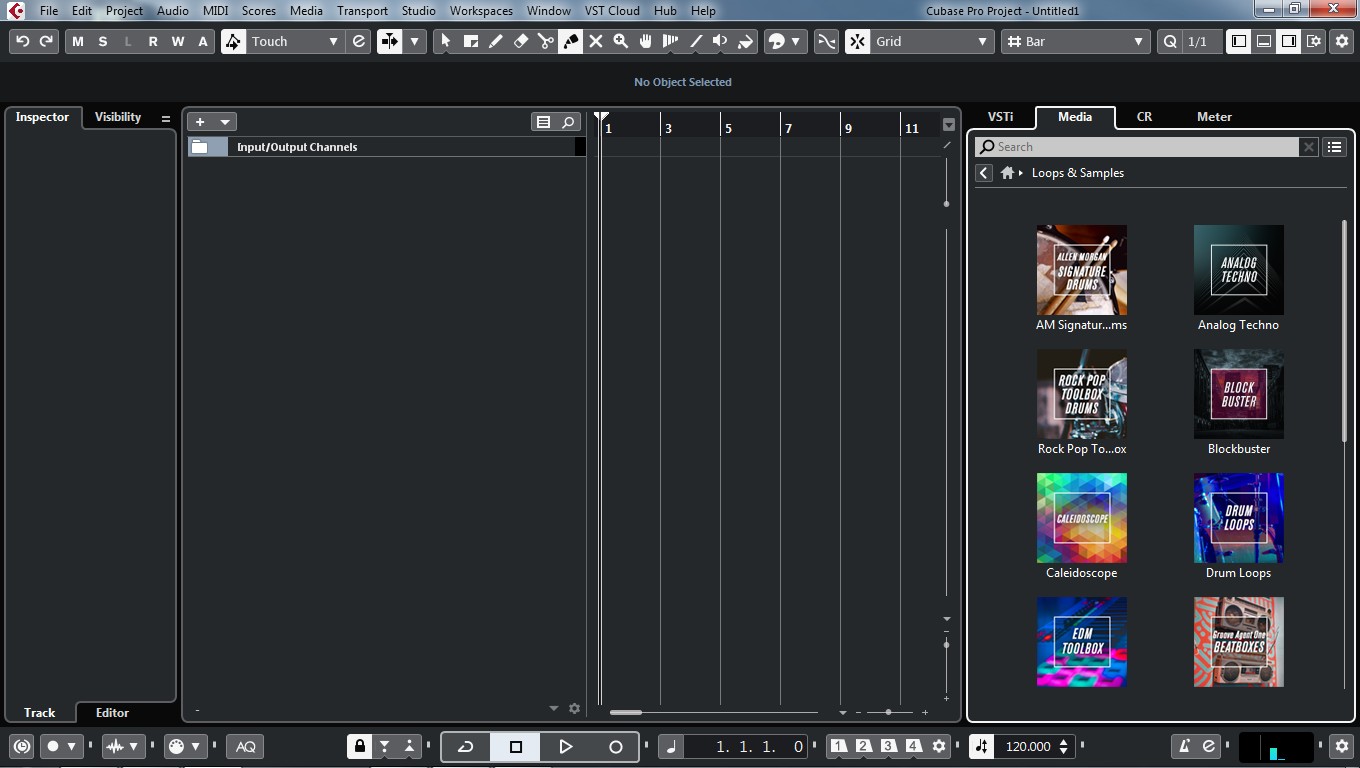Image resolution: width=1360 pixels, height=768 pixels.
Task: Open the Project menu
Action: (x=124, y=11)
